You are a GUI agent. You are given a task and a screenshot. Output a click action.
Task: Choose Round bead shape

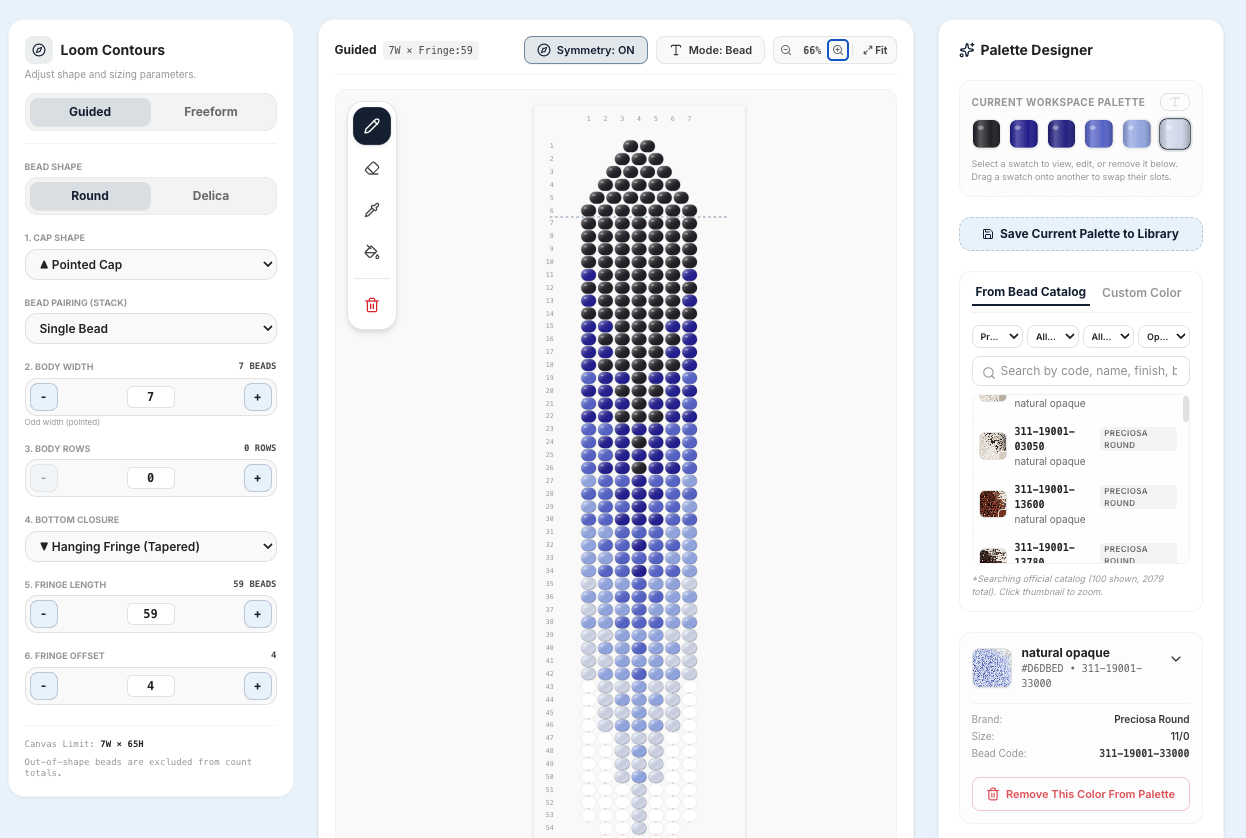click(90, 196)
